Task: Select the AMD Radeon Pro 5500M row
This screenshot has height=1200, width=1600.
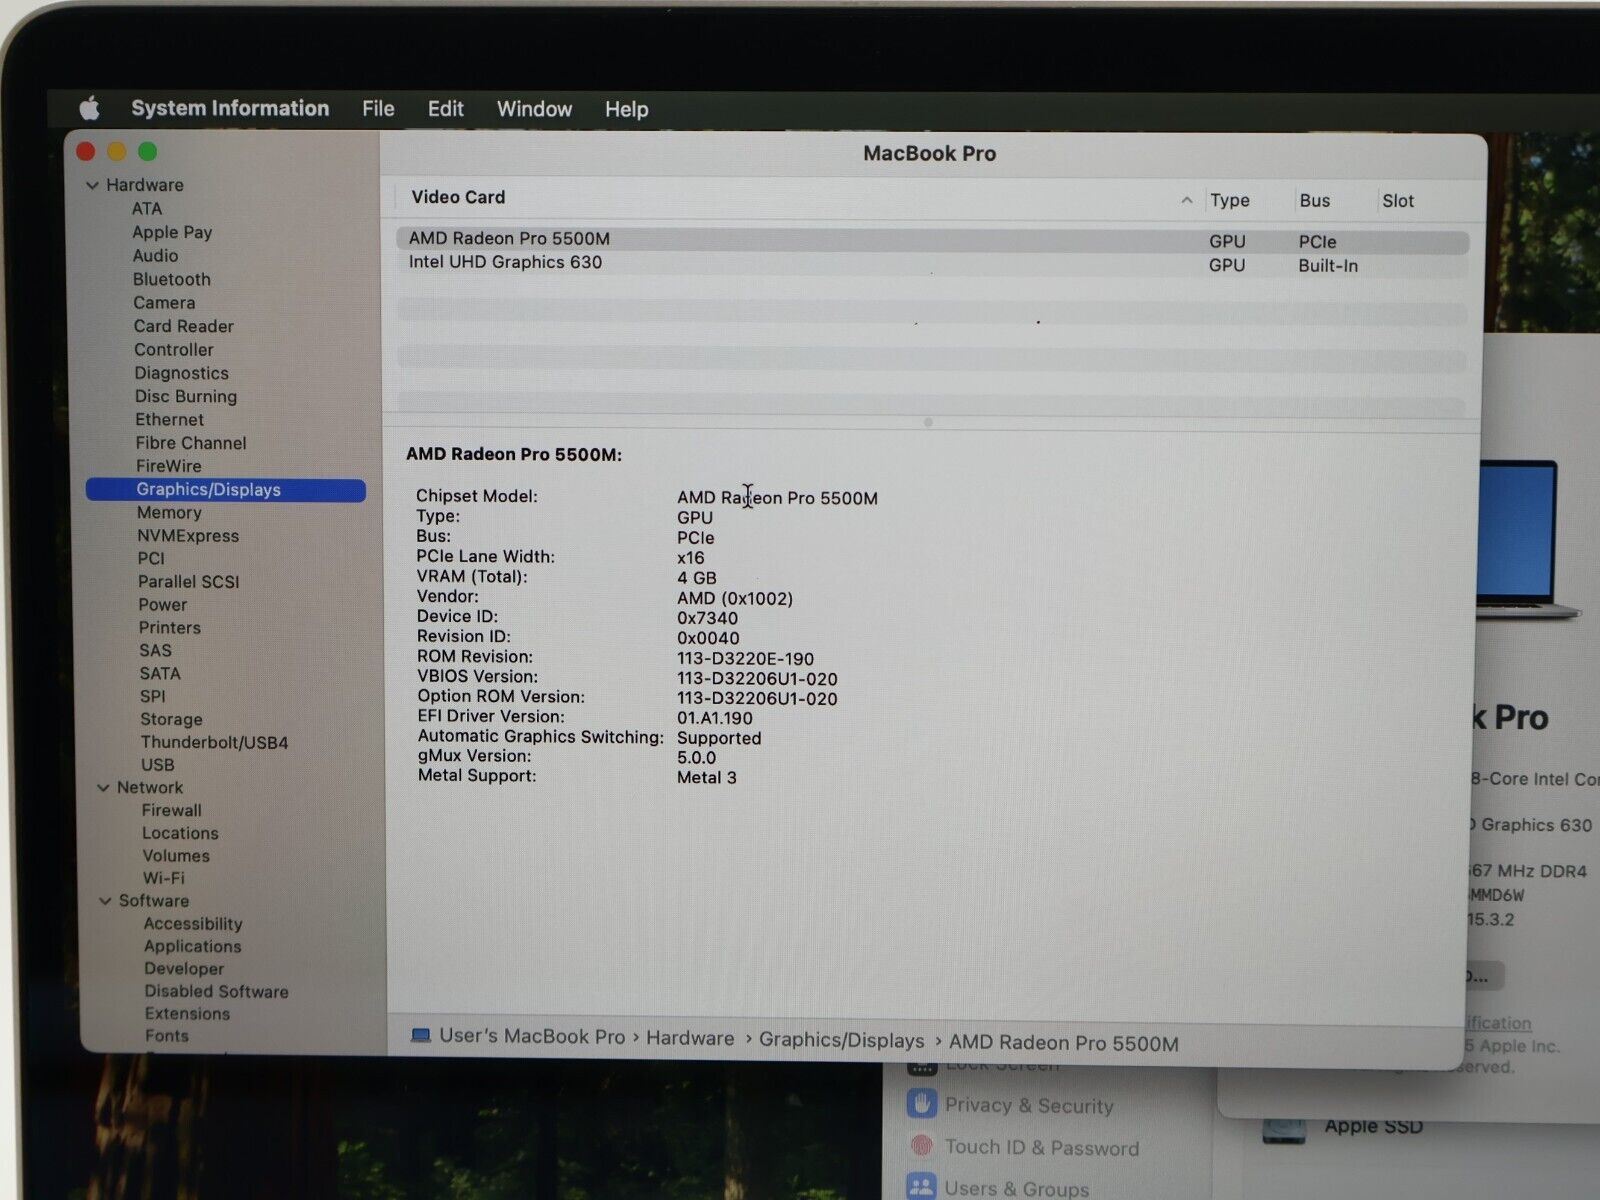Action: tap(932, 240)
